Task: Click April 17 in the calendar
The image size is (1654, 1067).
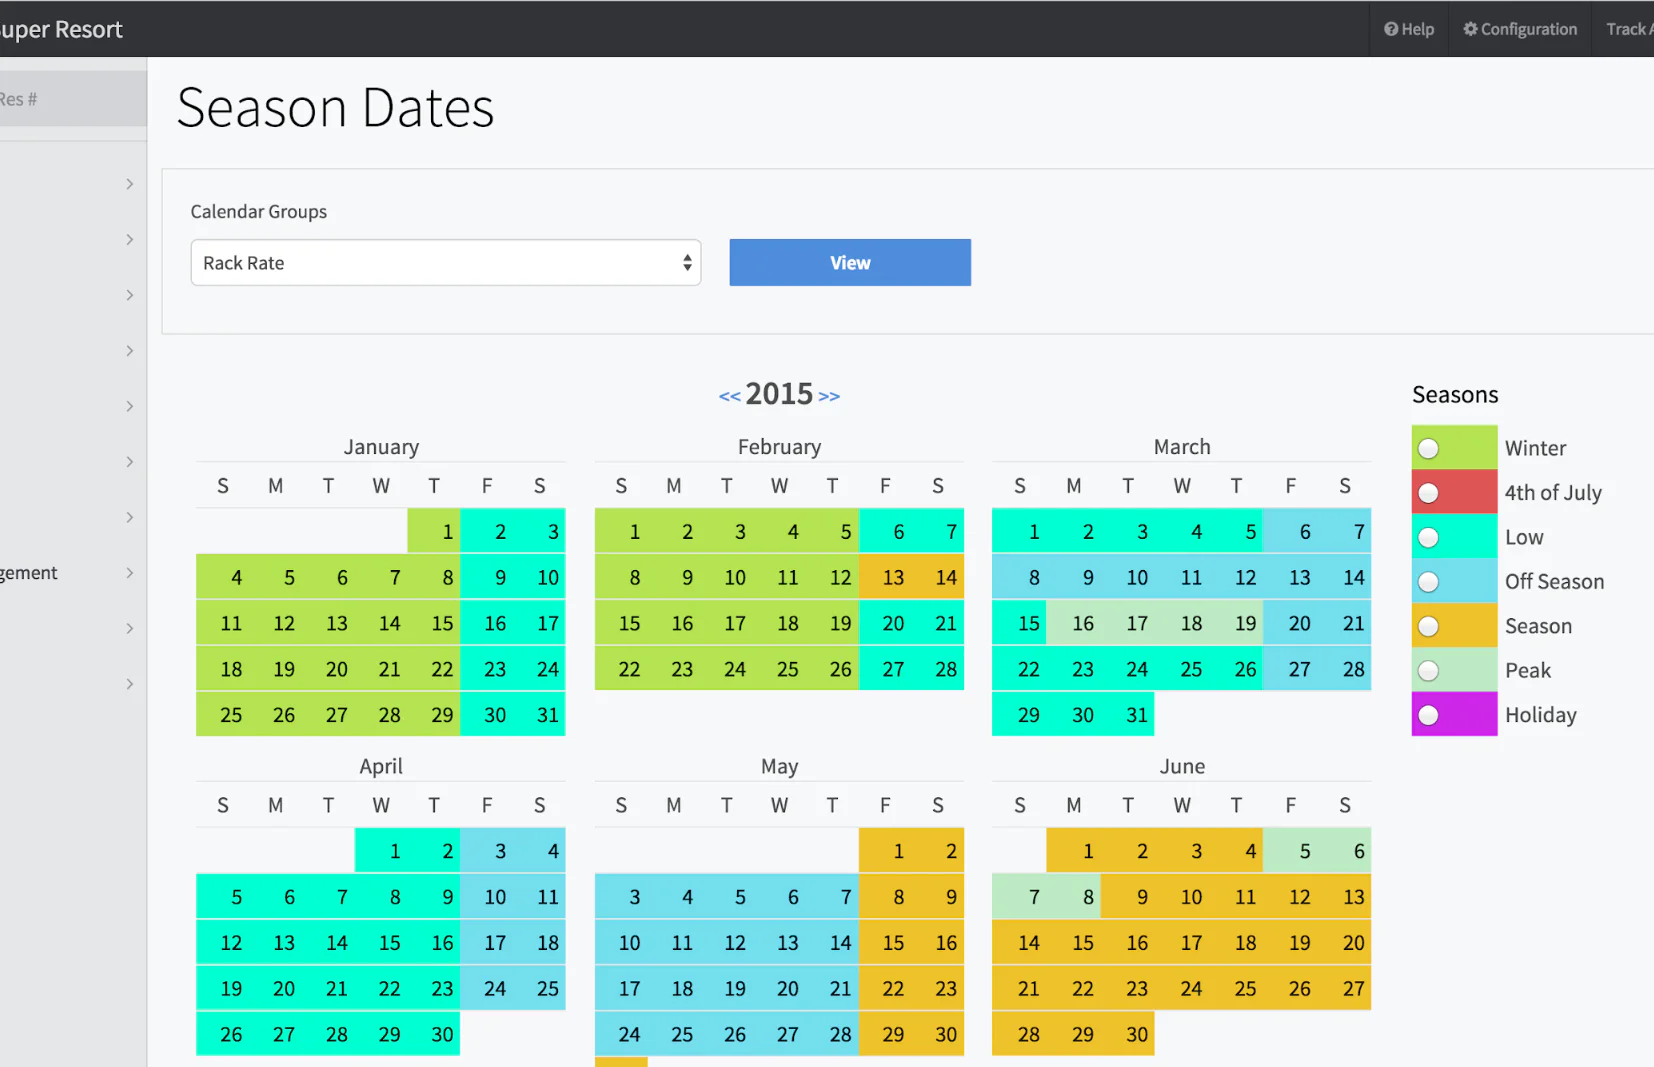Action: [487, 943]
